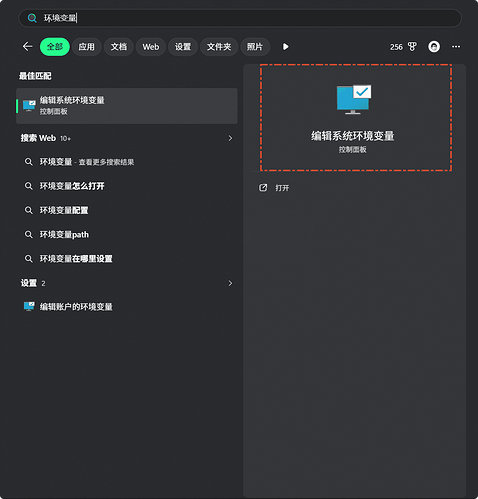Switch to the 照片 filter tab

pos(255,47)
